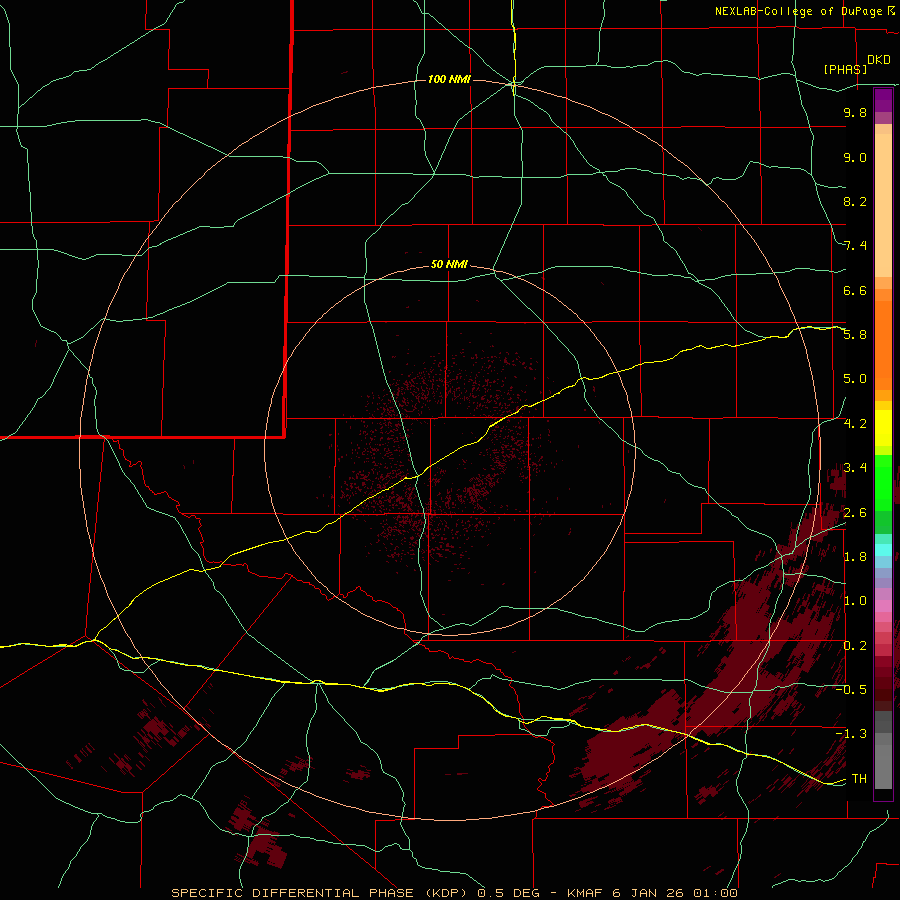Click the 4.2 scale value
The width and height of the screenshot is (900, 900).
[855, 424]
